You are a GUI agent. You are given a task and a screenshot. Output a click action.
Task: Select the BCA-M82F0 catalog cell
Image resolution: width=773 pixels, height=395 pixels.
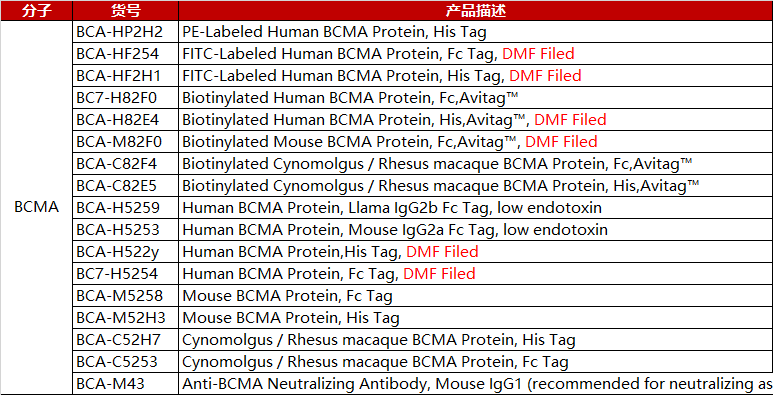[125, 142]
